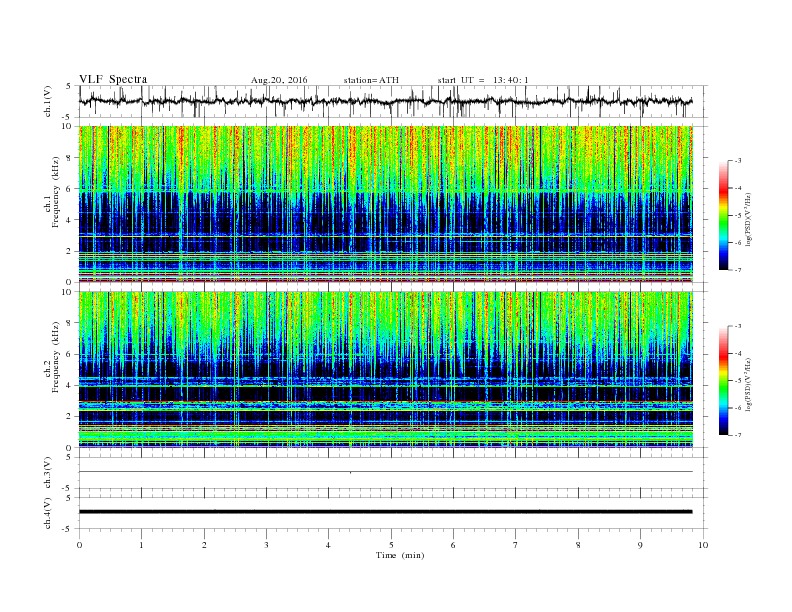Click the time axis tick label "1"
Screen dimensions: 792x612
coord(141,545)
